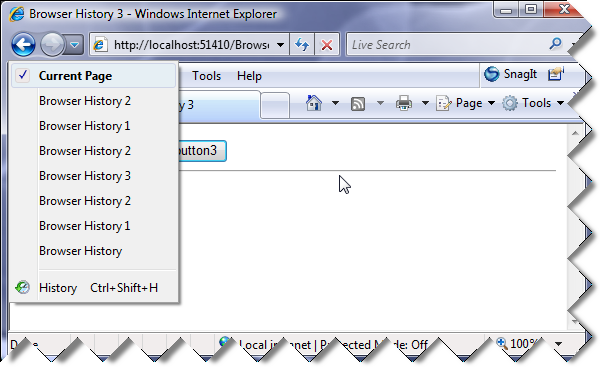Expand the Home button dropdown arrow

tap(335, 103)
